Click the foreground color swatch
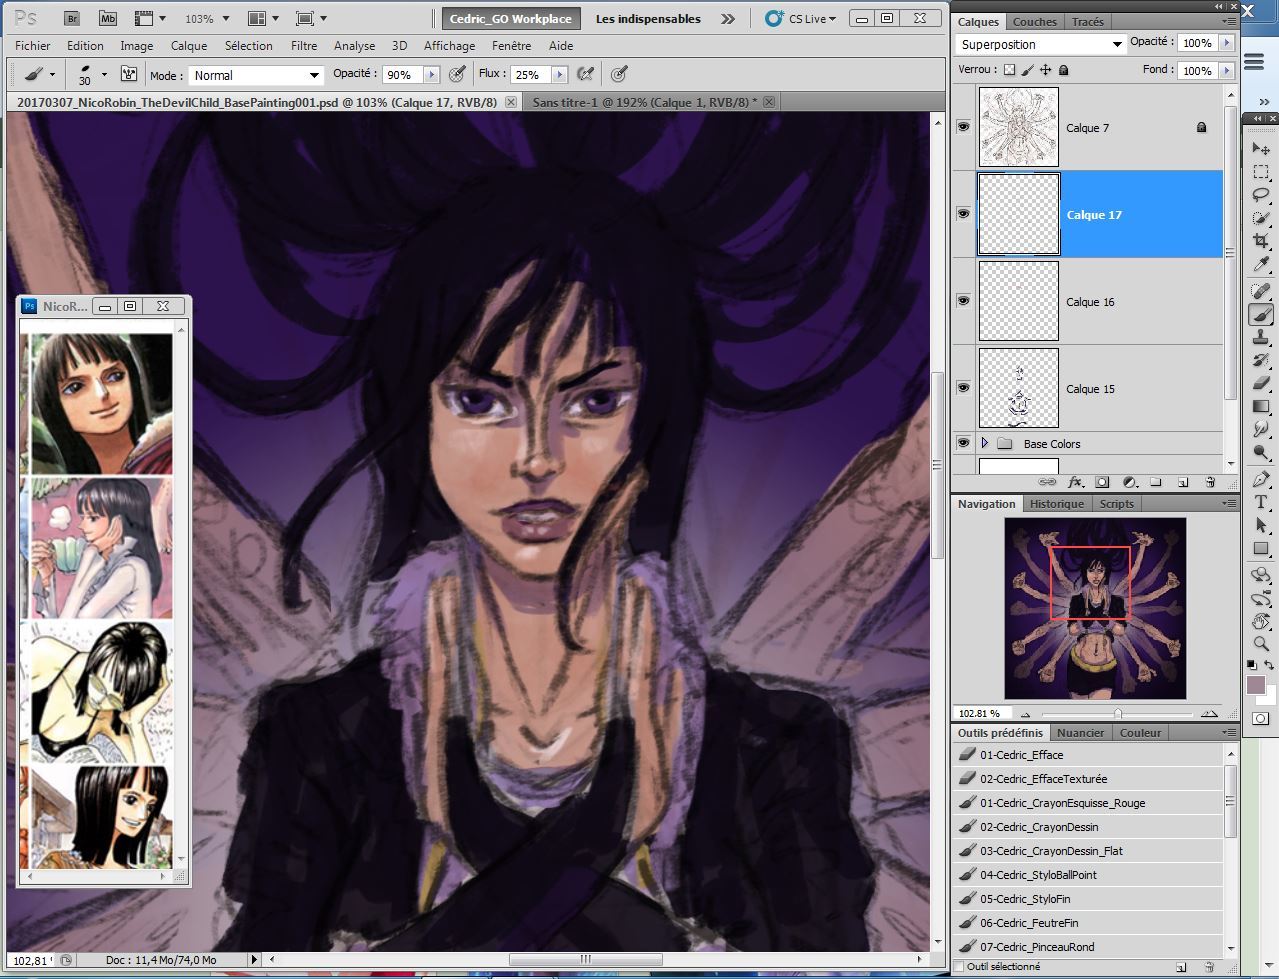Image resolution: width=1279 pixels, height=979 pixels. point(1255,685)
